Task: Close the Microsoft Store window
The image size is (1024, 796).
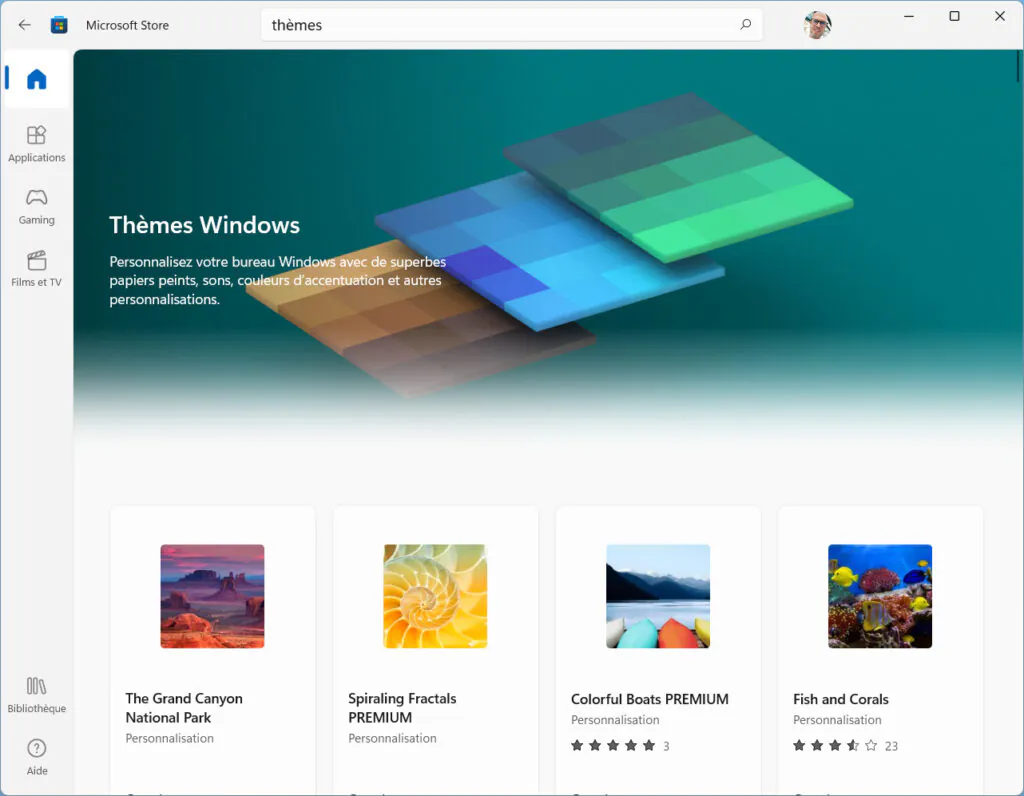Action: pyautogui.click(x=1000, y=16)
